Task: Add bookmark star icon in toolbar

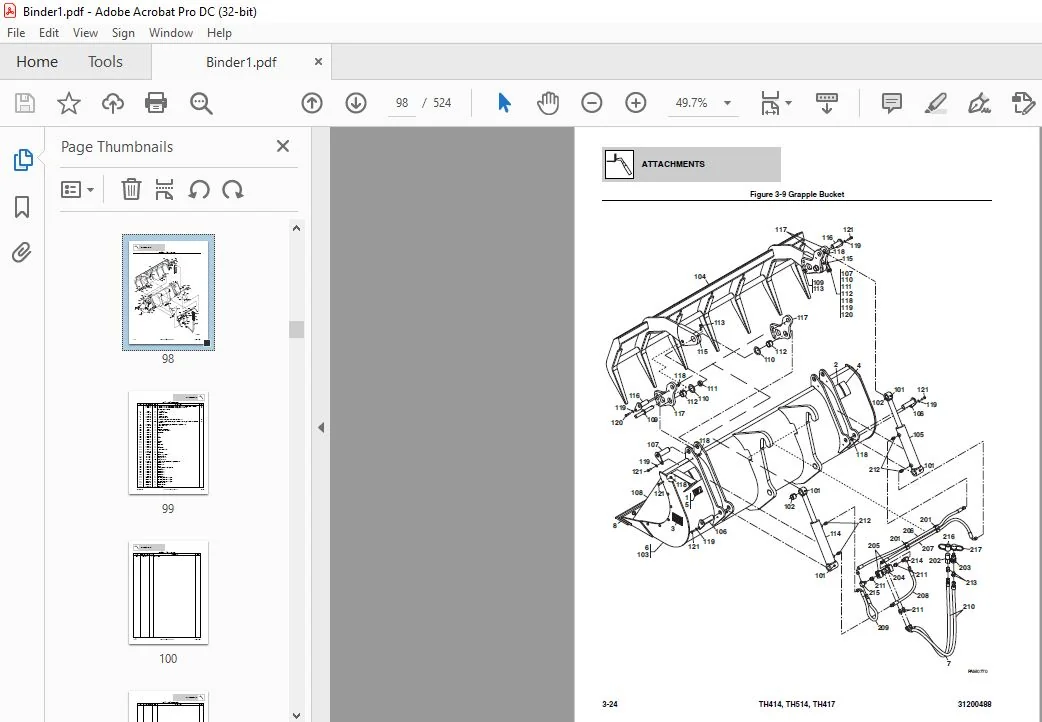Action: [68, 103]
